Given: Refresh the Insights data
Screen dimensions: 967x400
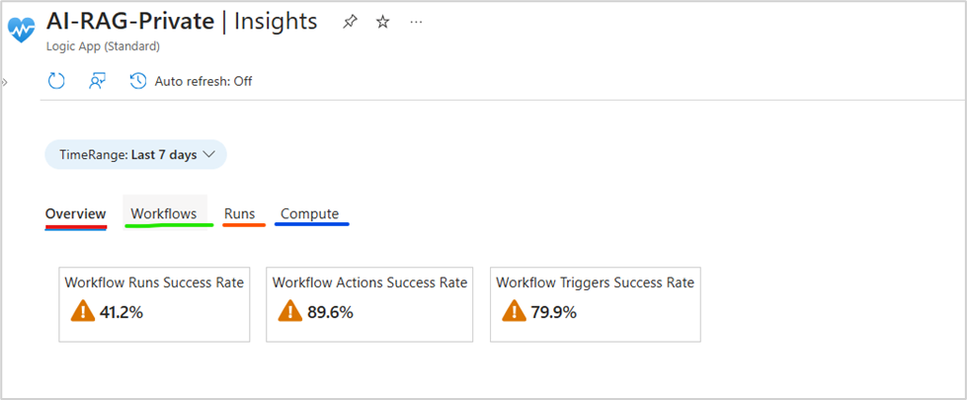Looking at the screenshot, I should [x=57, y=81].
